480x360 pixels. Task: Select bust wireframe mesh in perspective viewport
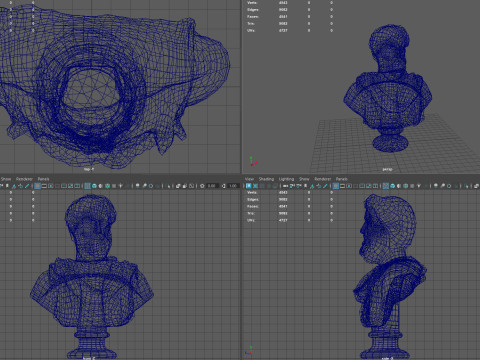[x=388, y=87]
